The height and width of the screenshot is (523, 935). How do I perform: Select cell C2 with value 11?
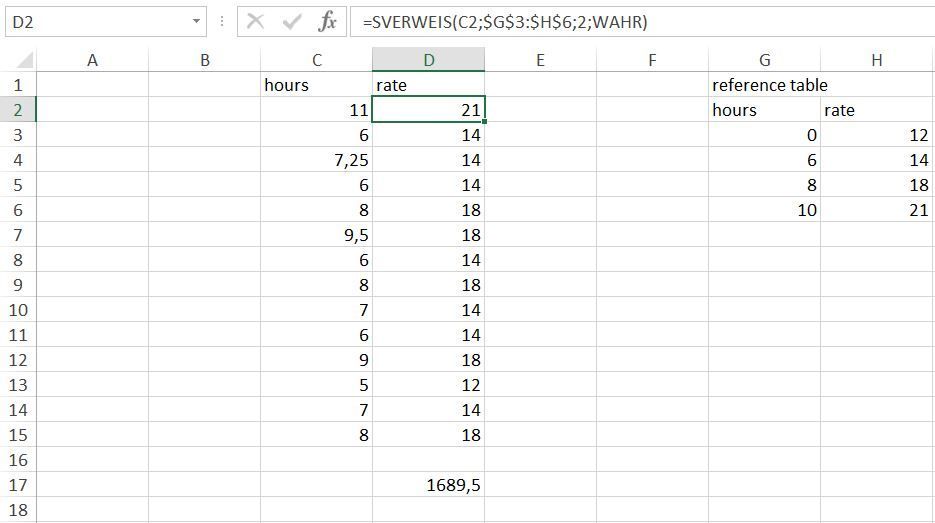tap(317, 110)
